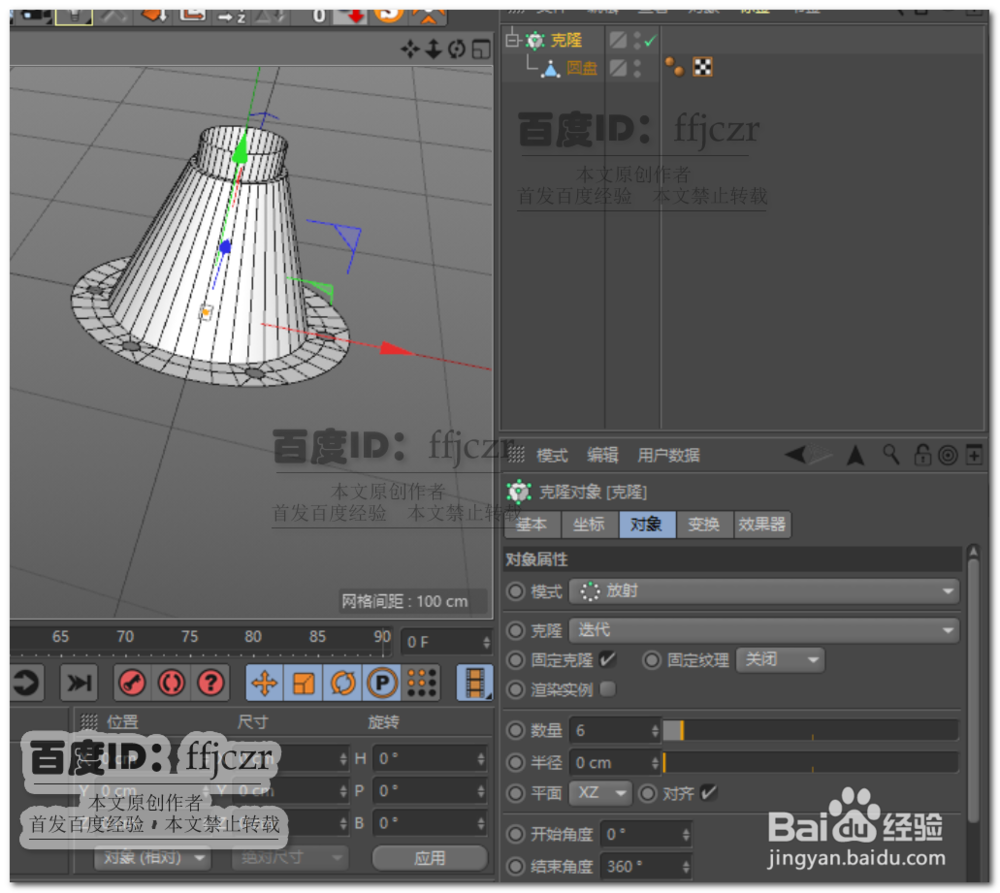Collapse the 克隆 tree node in object manager

click(513, 40)
